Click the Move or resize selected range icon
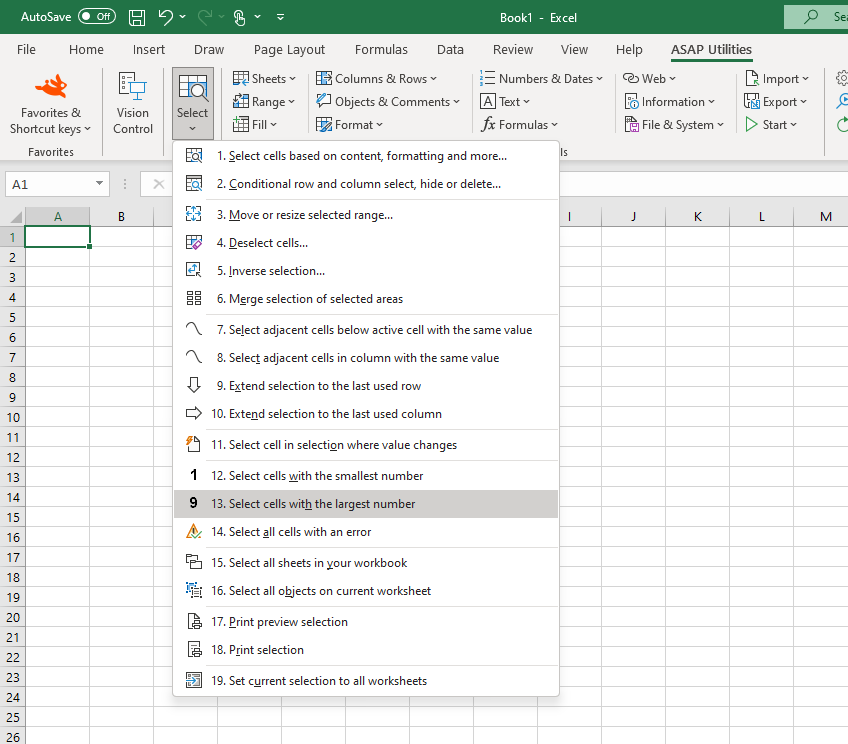Screen dimensions: 848x744 tap(194, 215)
